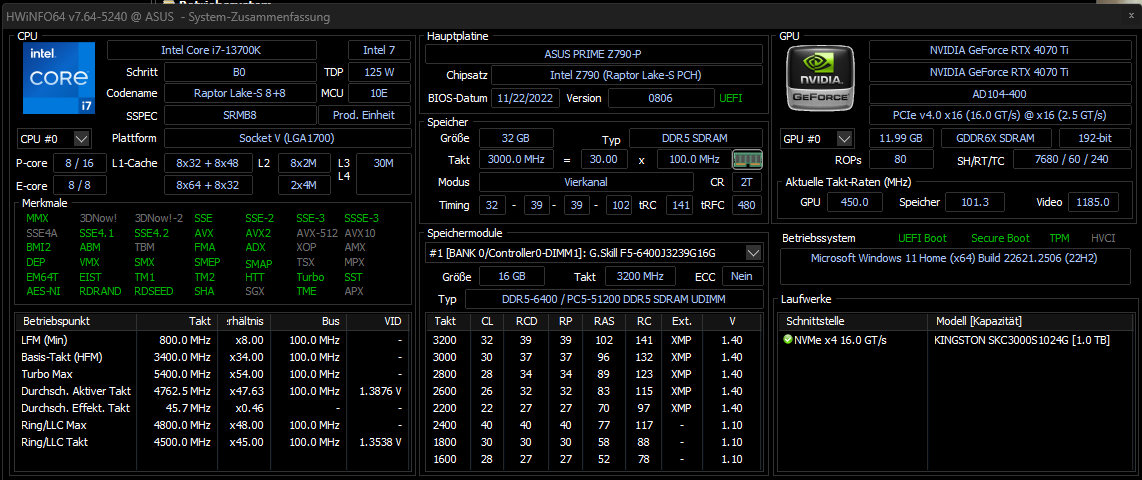
Task: Click the VID column header
Action: pyautogui.click(x=379, y=321)
